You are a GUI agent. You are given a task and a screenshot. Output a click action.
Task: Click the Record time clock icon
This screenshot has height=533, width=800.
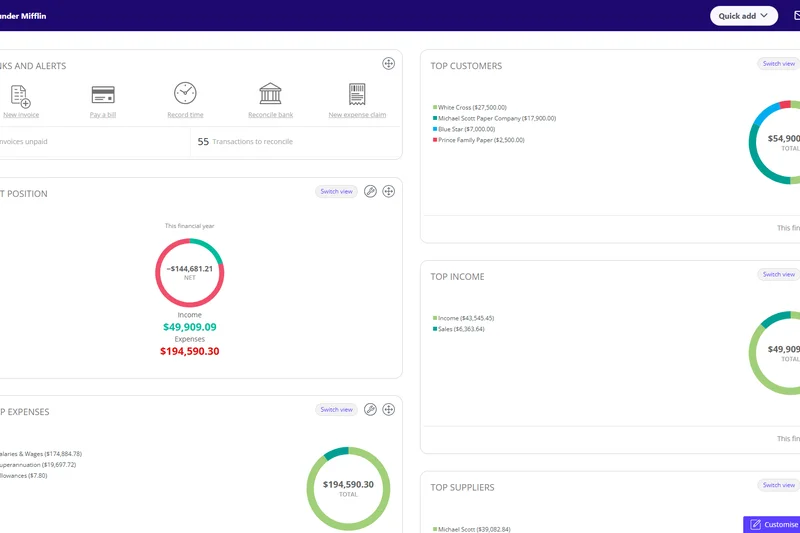(x=185, y=93)
